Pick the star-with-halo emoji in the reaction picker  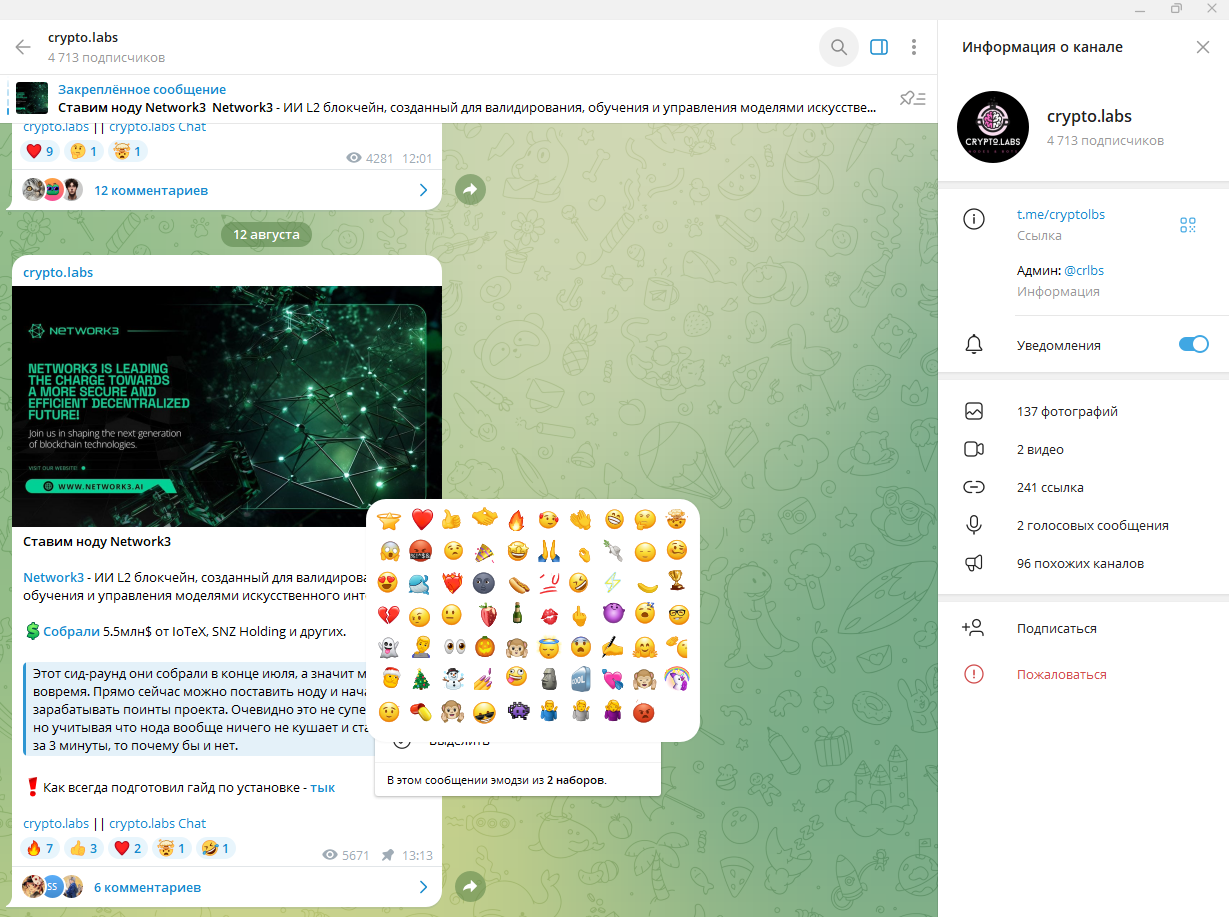point(389,519)
